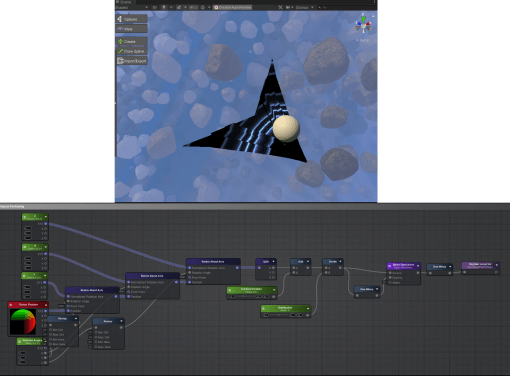Screen dimensions: 510x376
Task: Toggle the scene effects icon
Action: point(179,7)
